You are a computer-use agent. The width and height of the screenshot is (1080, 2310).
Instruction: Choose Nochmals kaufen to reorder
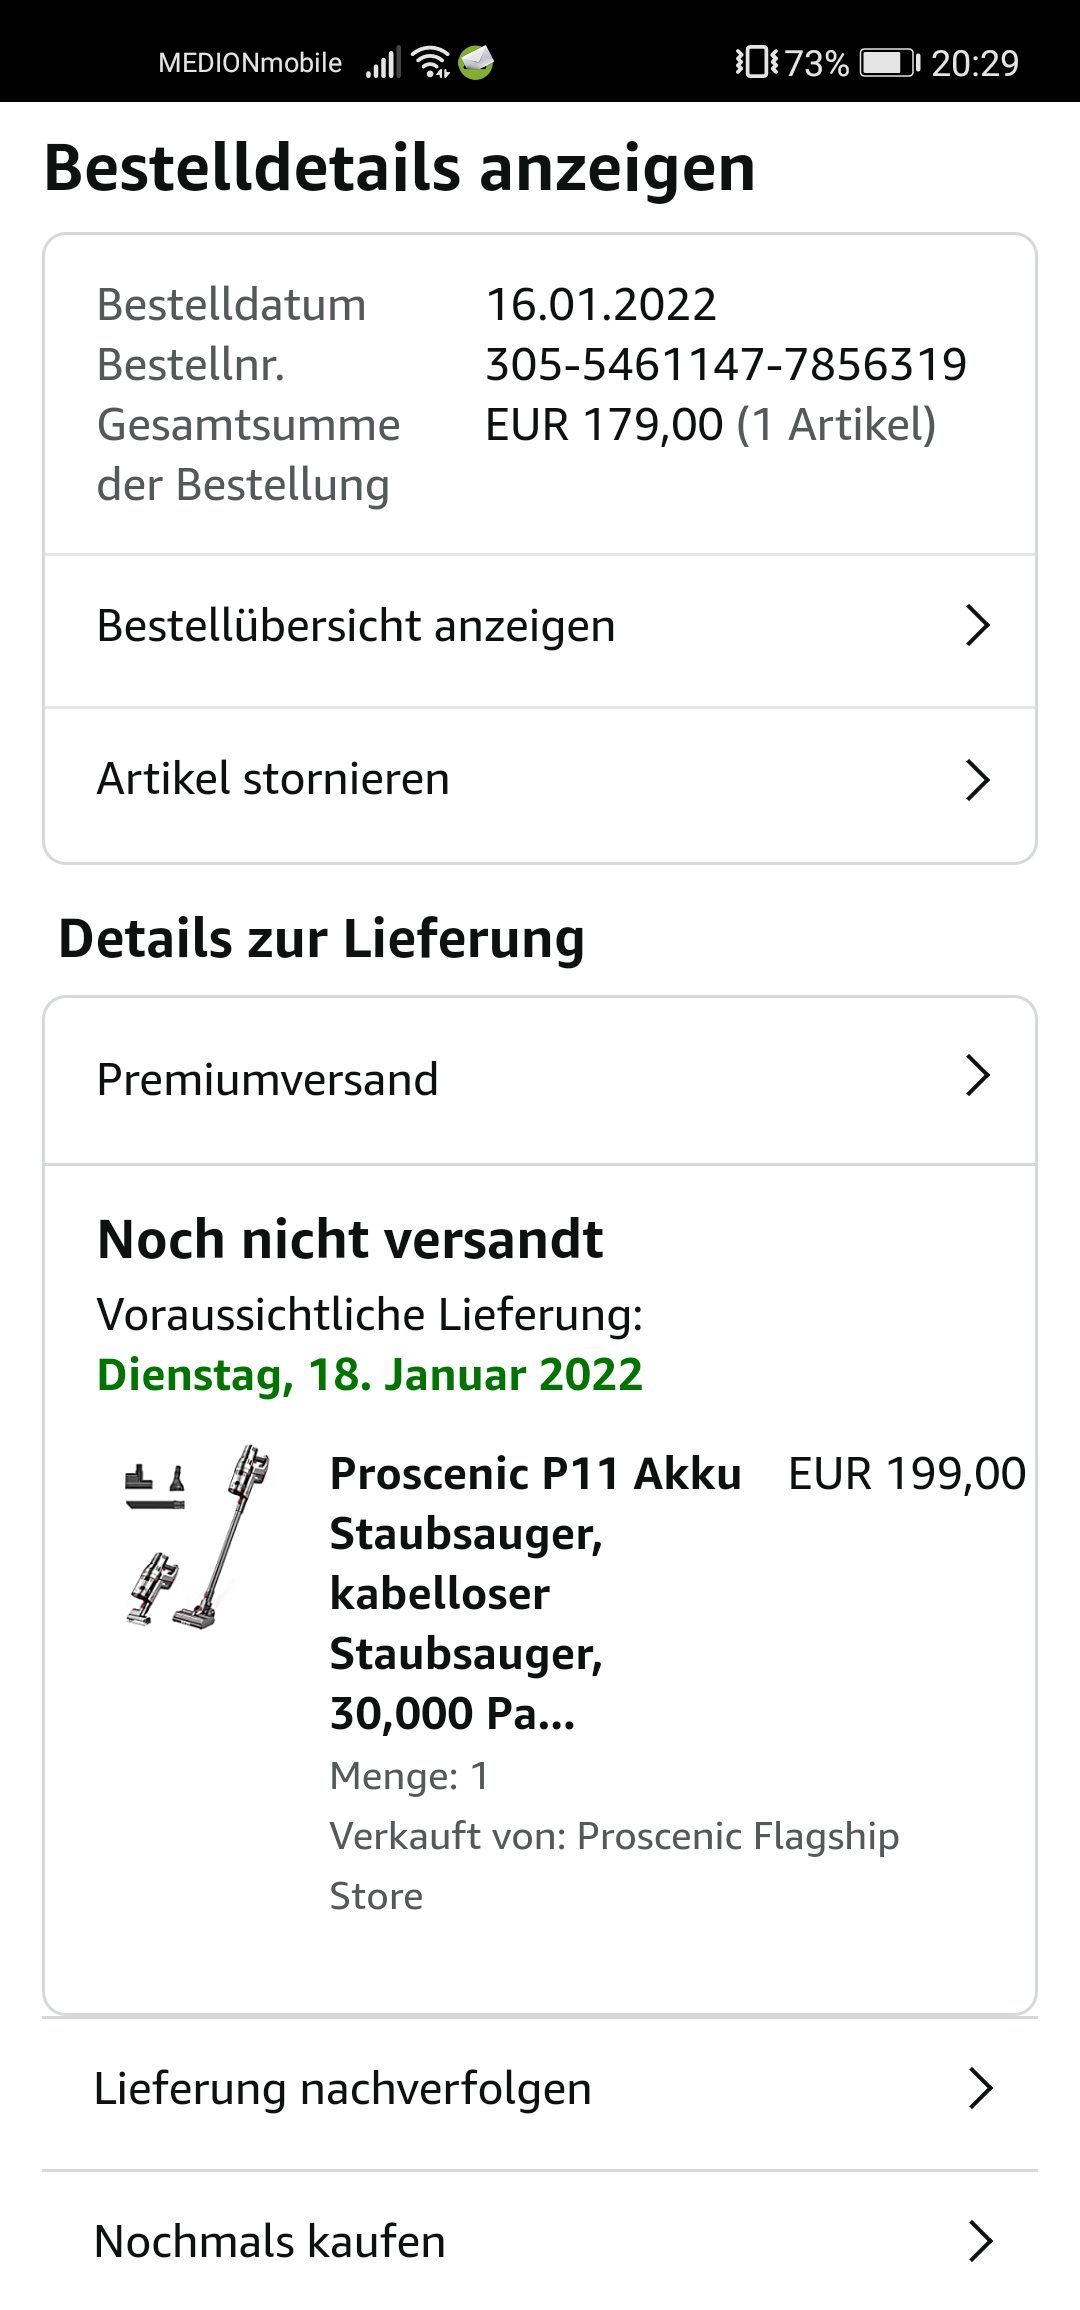click(x=270, y=2242)
